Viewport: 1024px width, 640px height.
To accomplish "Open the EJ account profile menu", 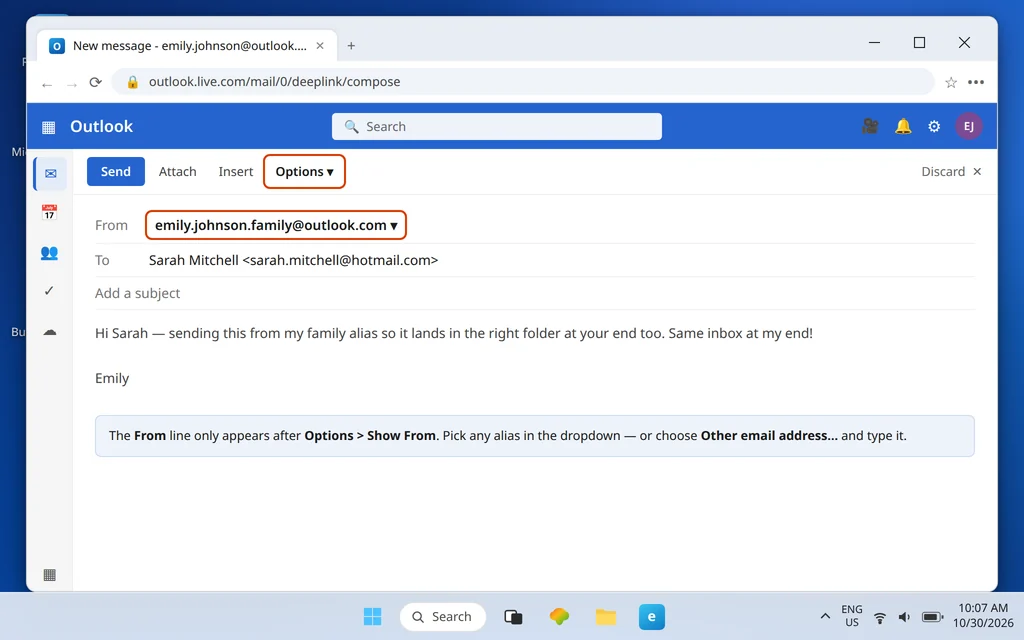I will coord(968,126).
